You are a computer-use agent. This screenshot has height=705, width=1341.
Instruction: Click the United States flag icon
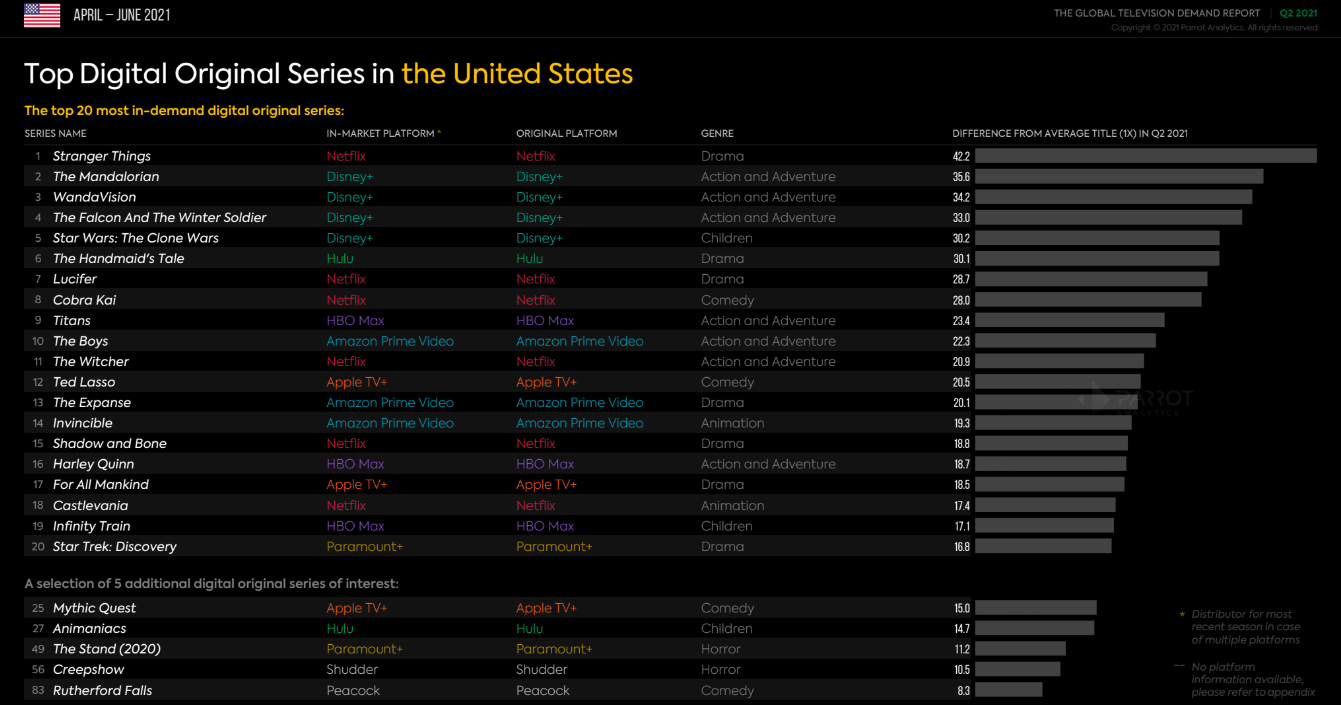coord(42,15)
